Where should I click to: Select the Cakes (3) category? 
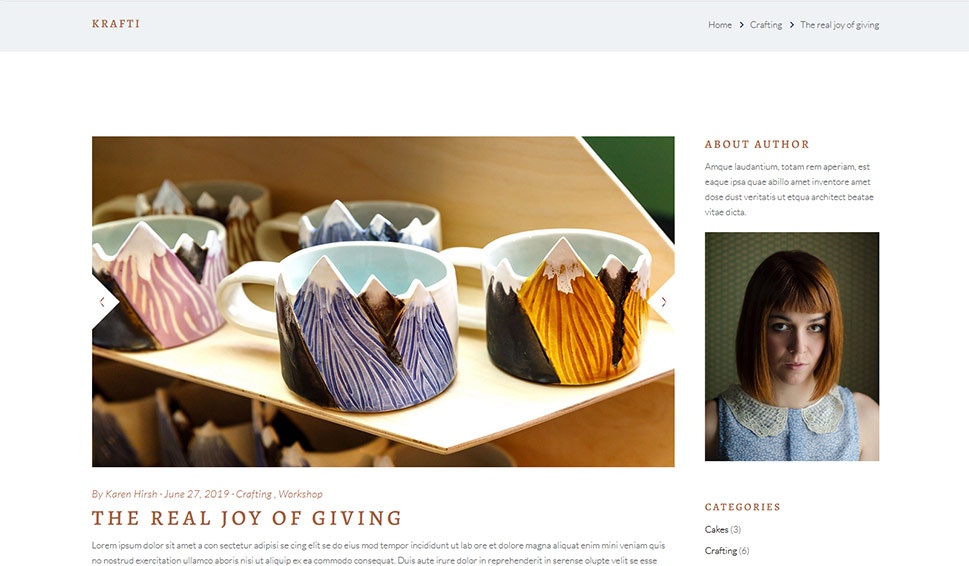pyautogui.click(x=722, y=530)
